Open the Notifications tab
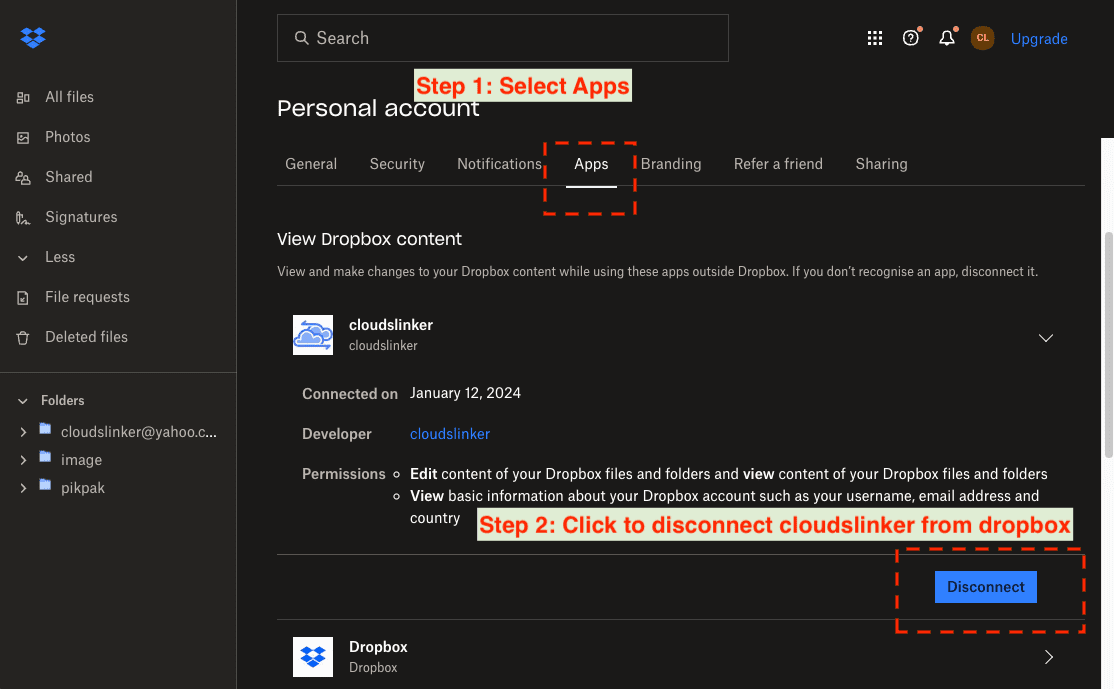1114x689 pixels. (499, 164)
